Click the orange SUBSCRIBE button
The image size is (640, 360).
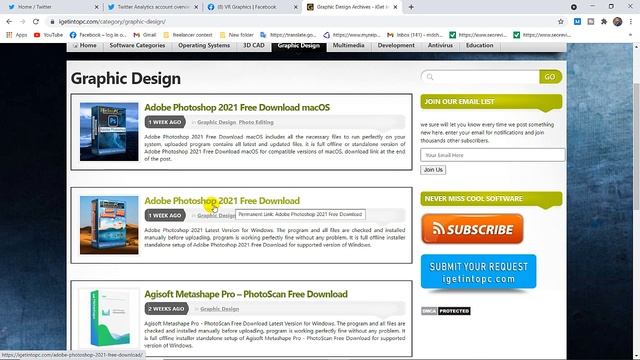tap(472, 229)
